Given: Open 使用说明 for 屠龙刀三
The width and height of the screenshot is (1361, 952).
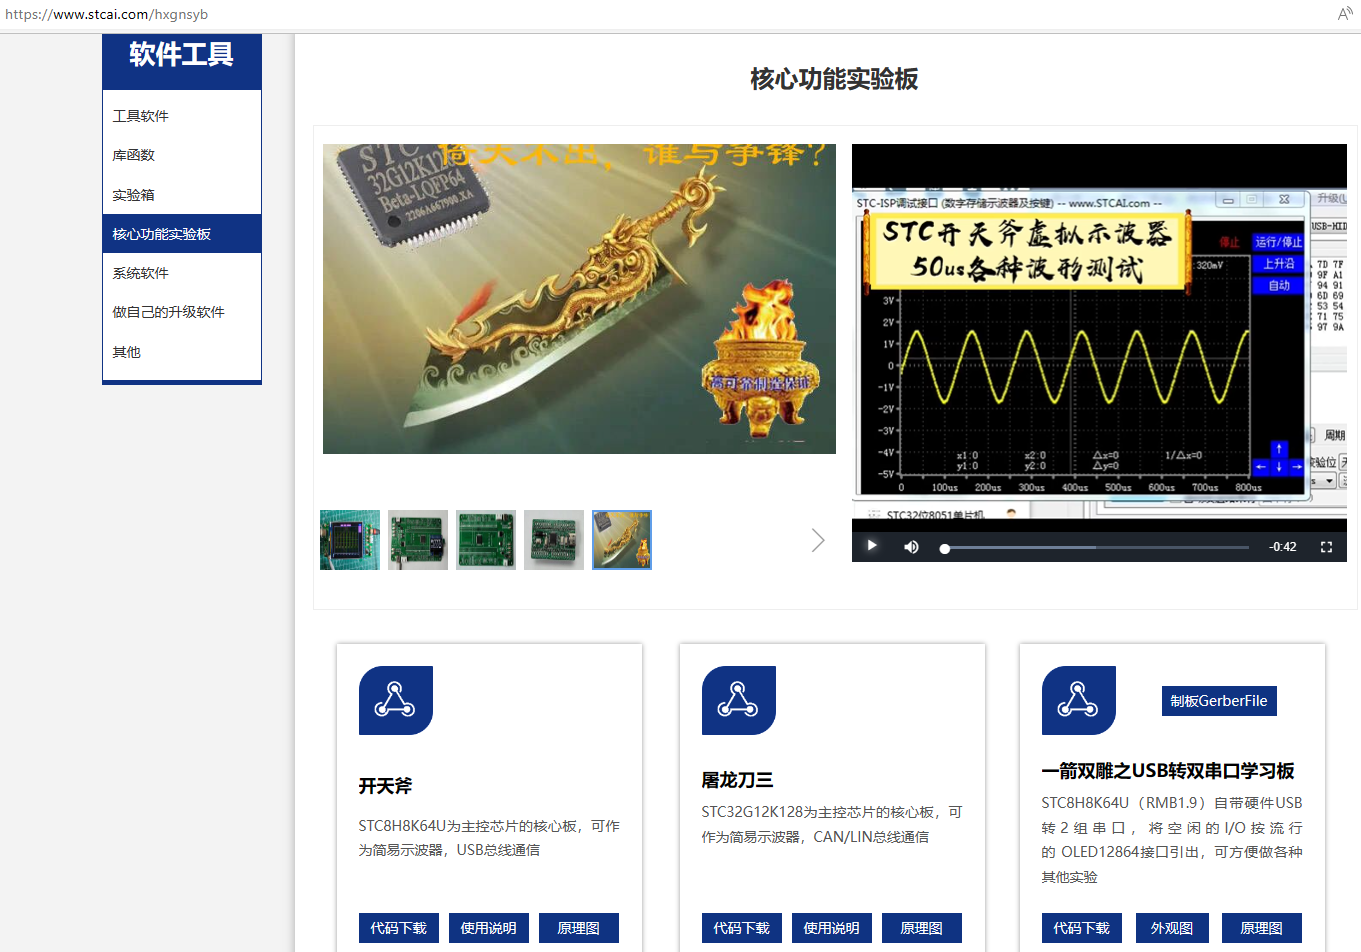Looking at the screenshot, I should coord(832,928).
